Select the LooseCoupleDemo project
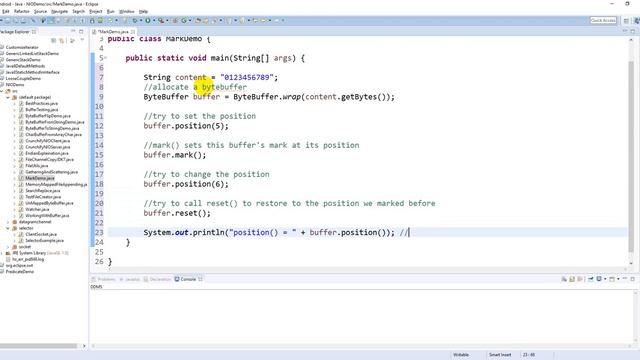 [x=23, y=78]
